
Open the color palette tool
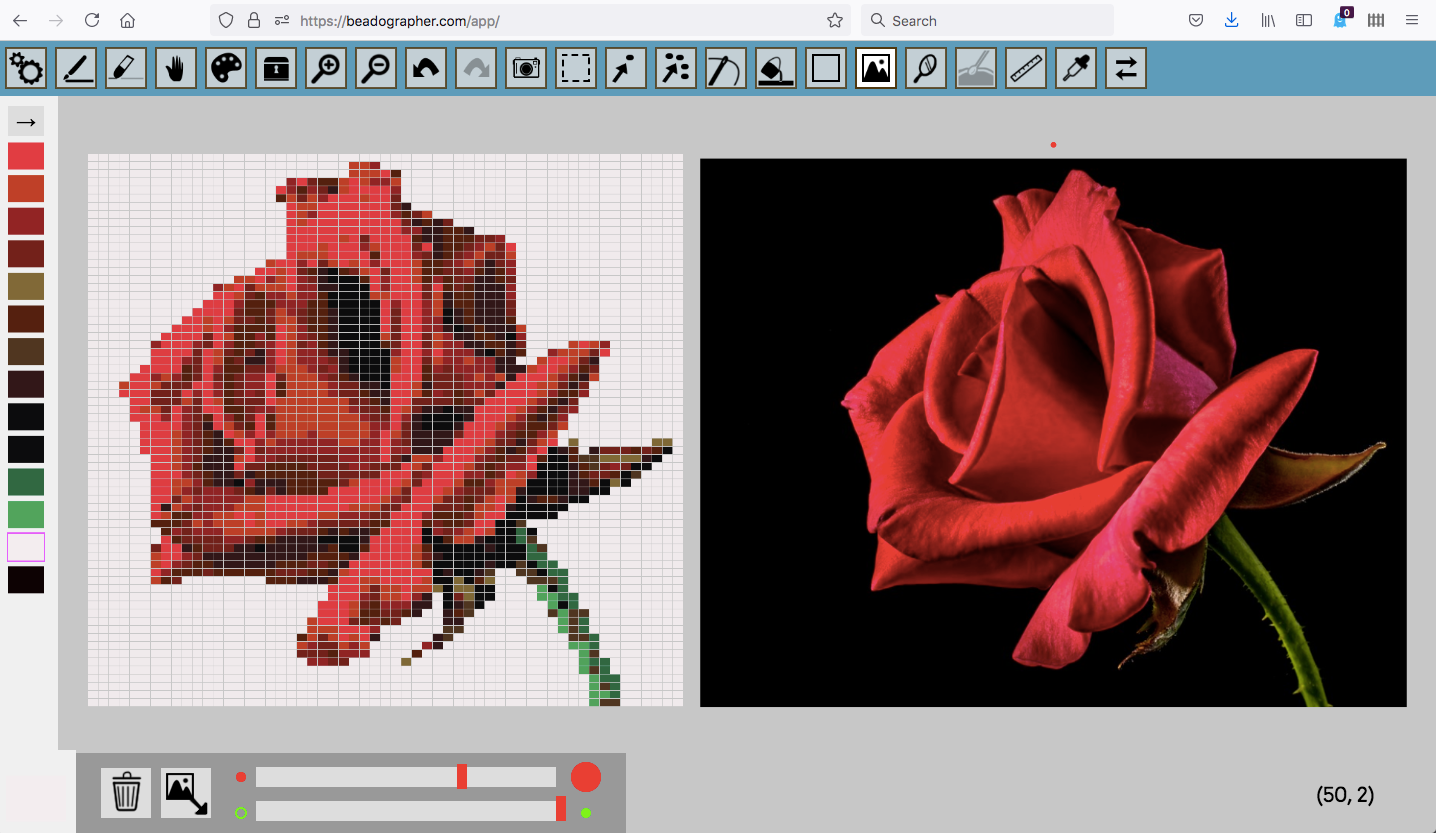click(x=226, y=68)
